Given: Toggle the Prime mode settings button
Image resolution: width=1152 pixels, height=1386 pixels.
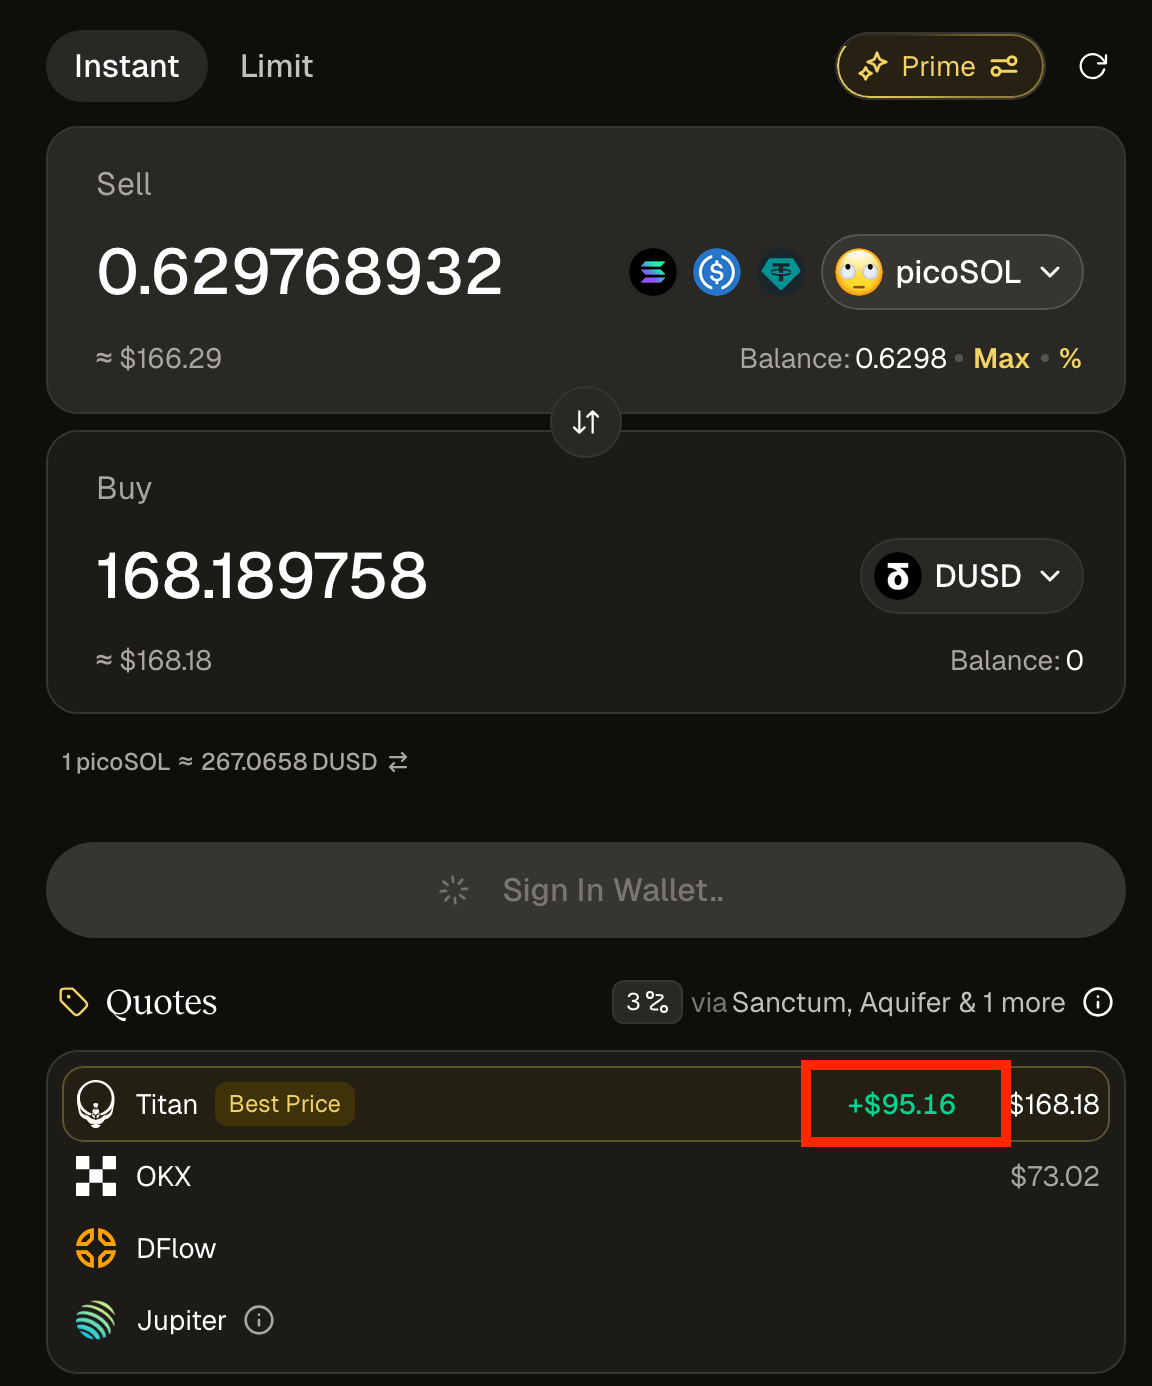Looking at the screenshot, I should click(x=940, y=66).
